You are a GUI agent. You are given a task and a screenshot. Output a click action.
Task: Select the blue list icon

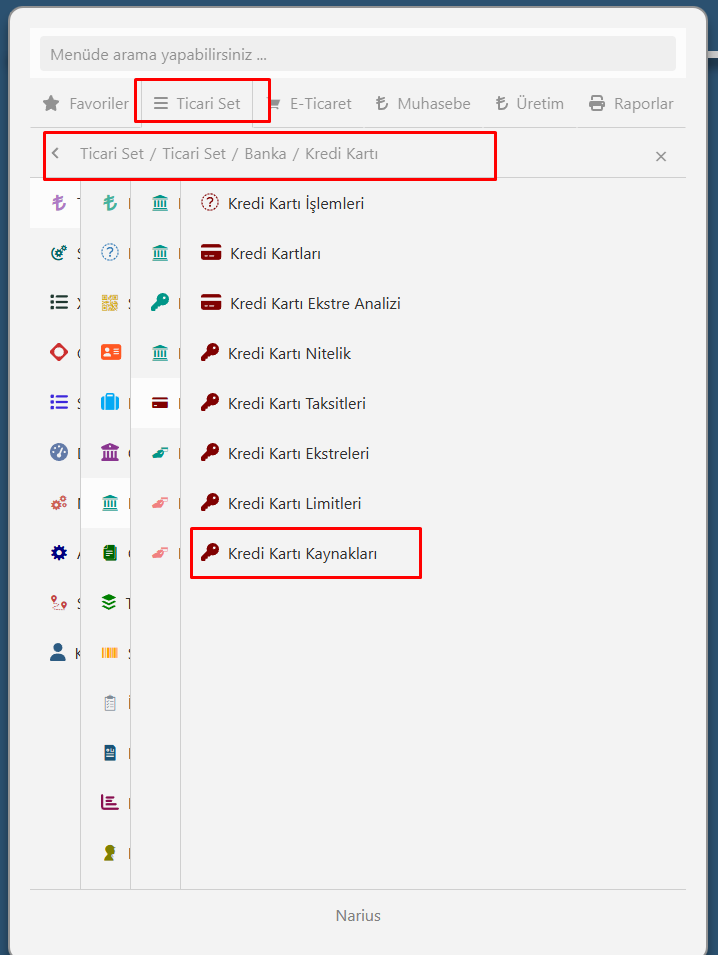[58, 402]
